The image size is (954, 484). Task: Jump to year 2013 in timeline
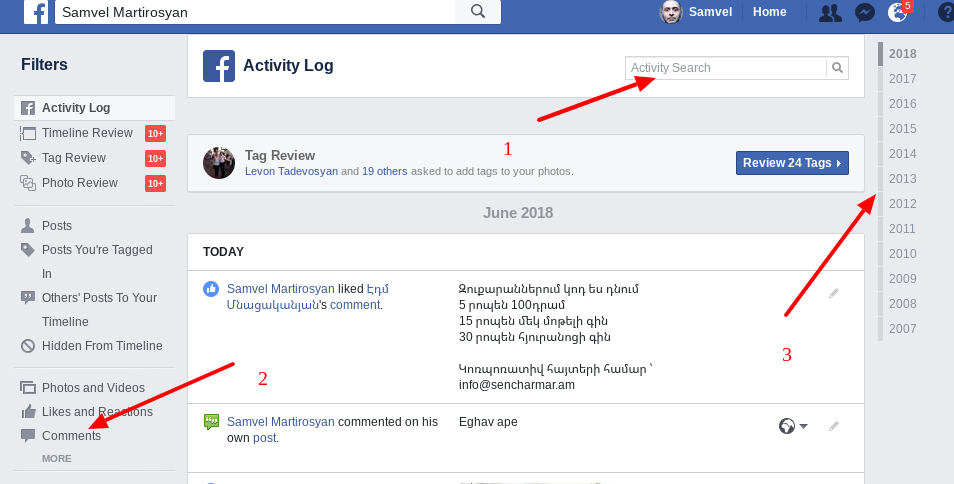[902, 178]
